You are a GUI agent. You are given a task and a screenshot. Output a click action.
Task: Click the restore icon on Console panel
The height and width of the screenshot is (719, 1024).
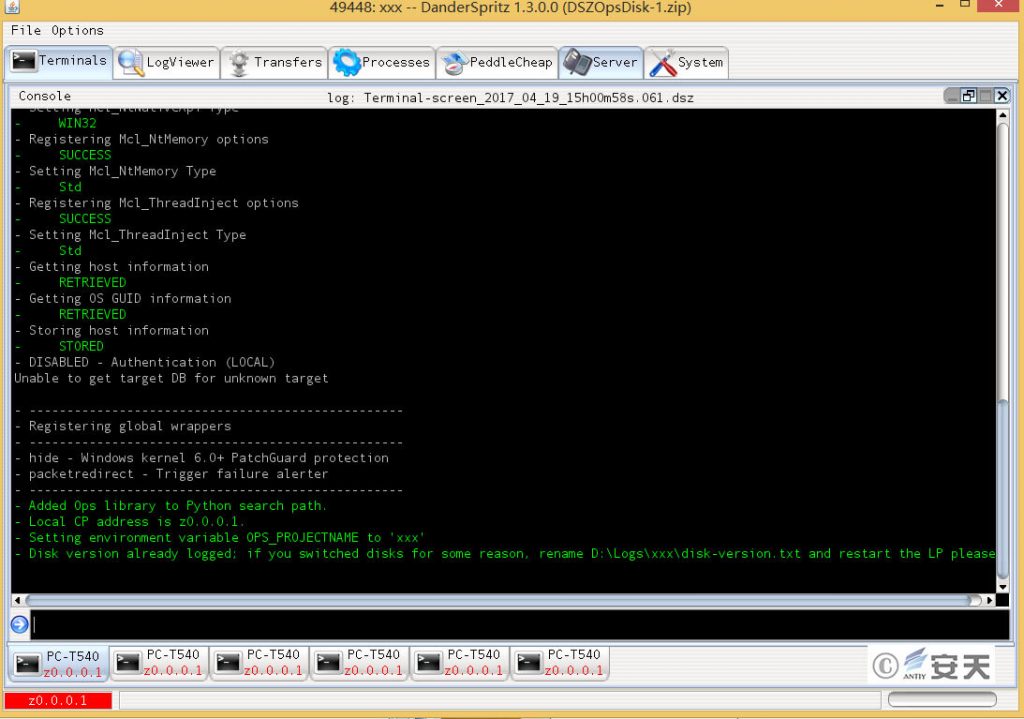968,96
